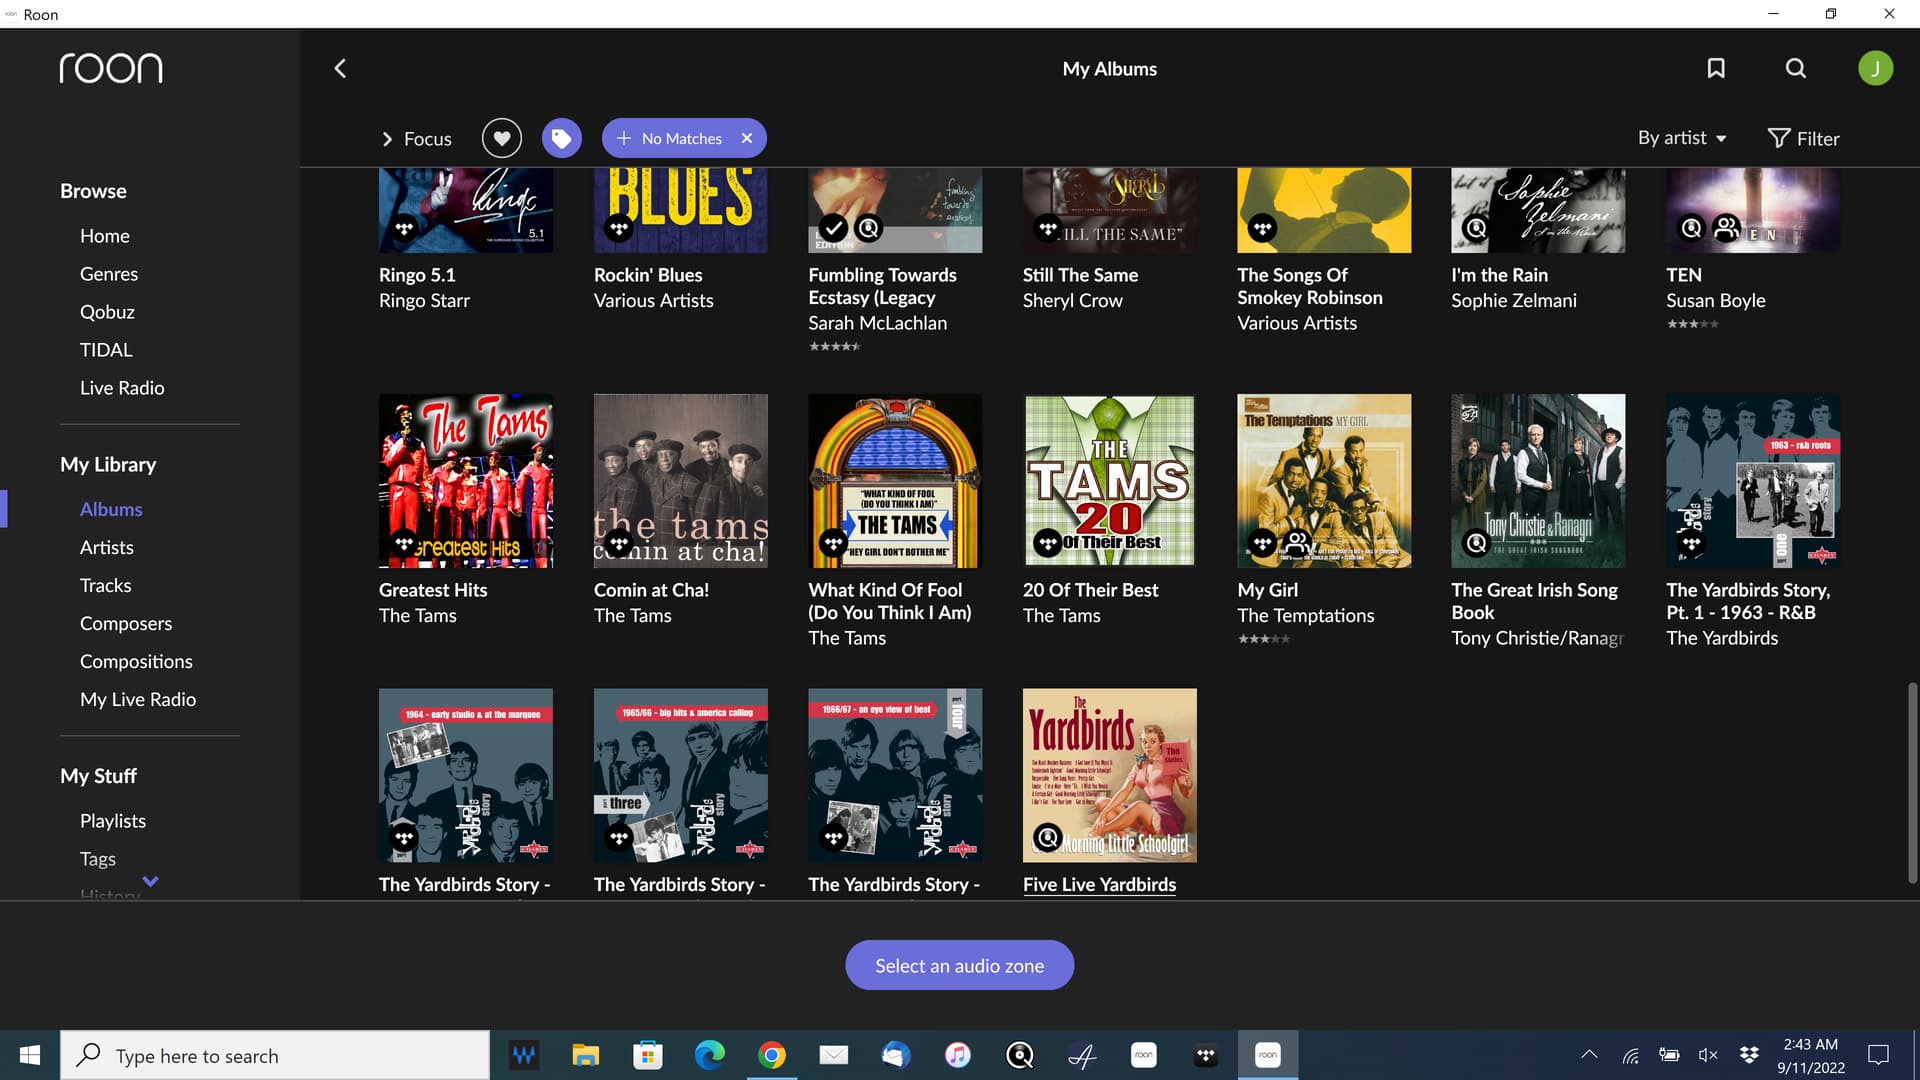Open artist Sheryl Crow
The image size is (1920, 1080).
(1072, 300)
